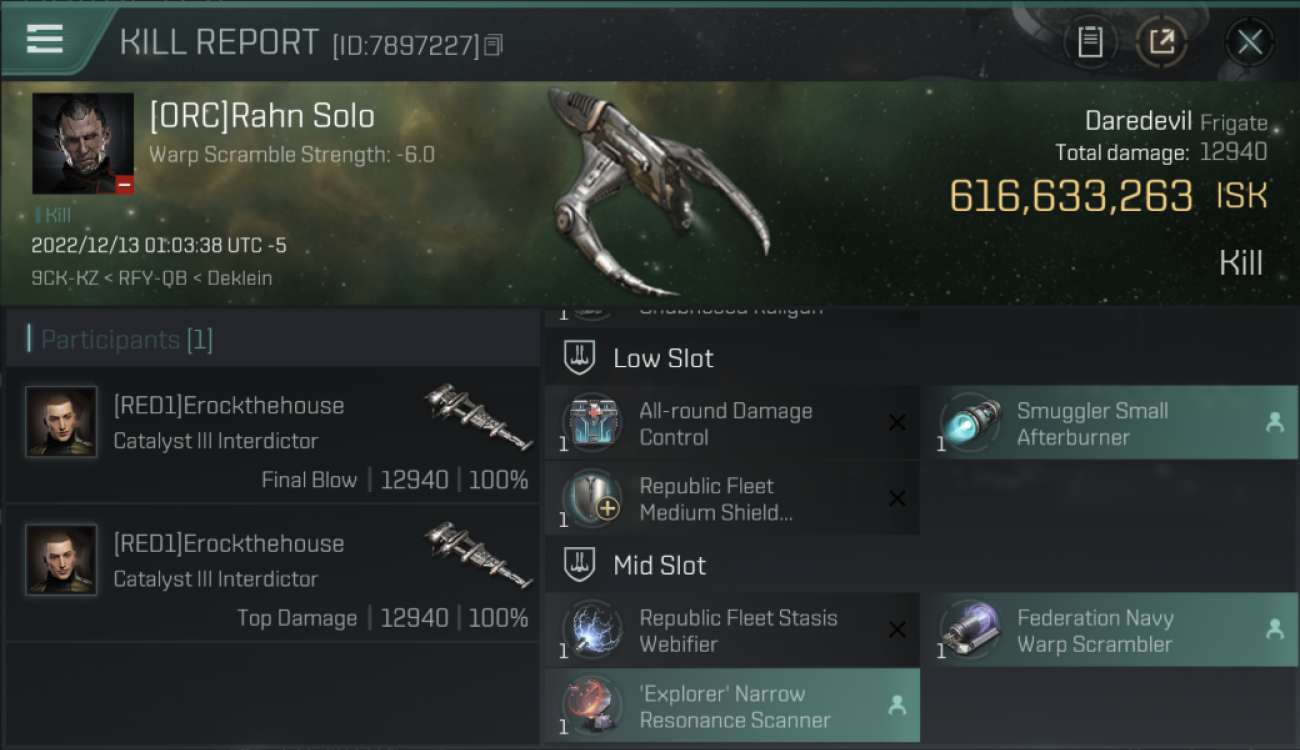Open the hamburger menu icon
Screen dimensions: 1300x750
coord(45,39)
